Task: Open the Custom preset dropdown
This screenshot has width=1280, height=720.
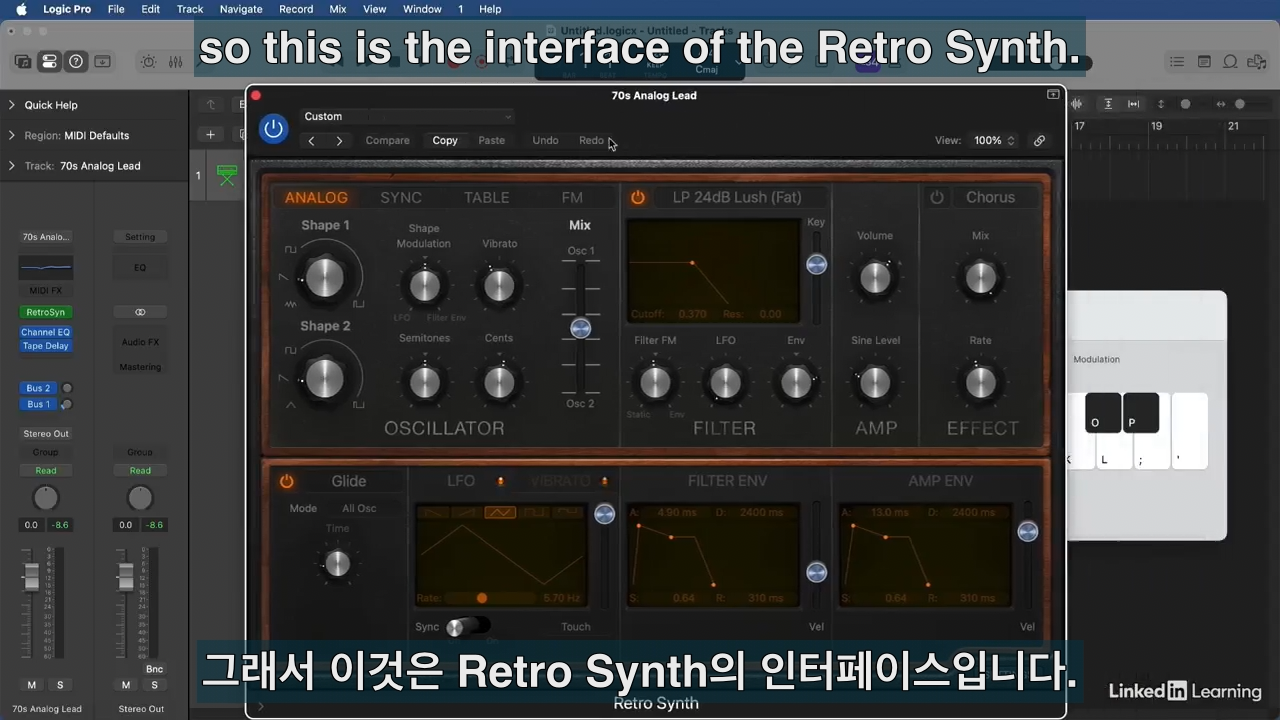Action: click(x=407, y=116)
